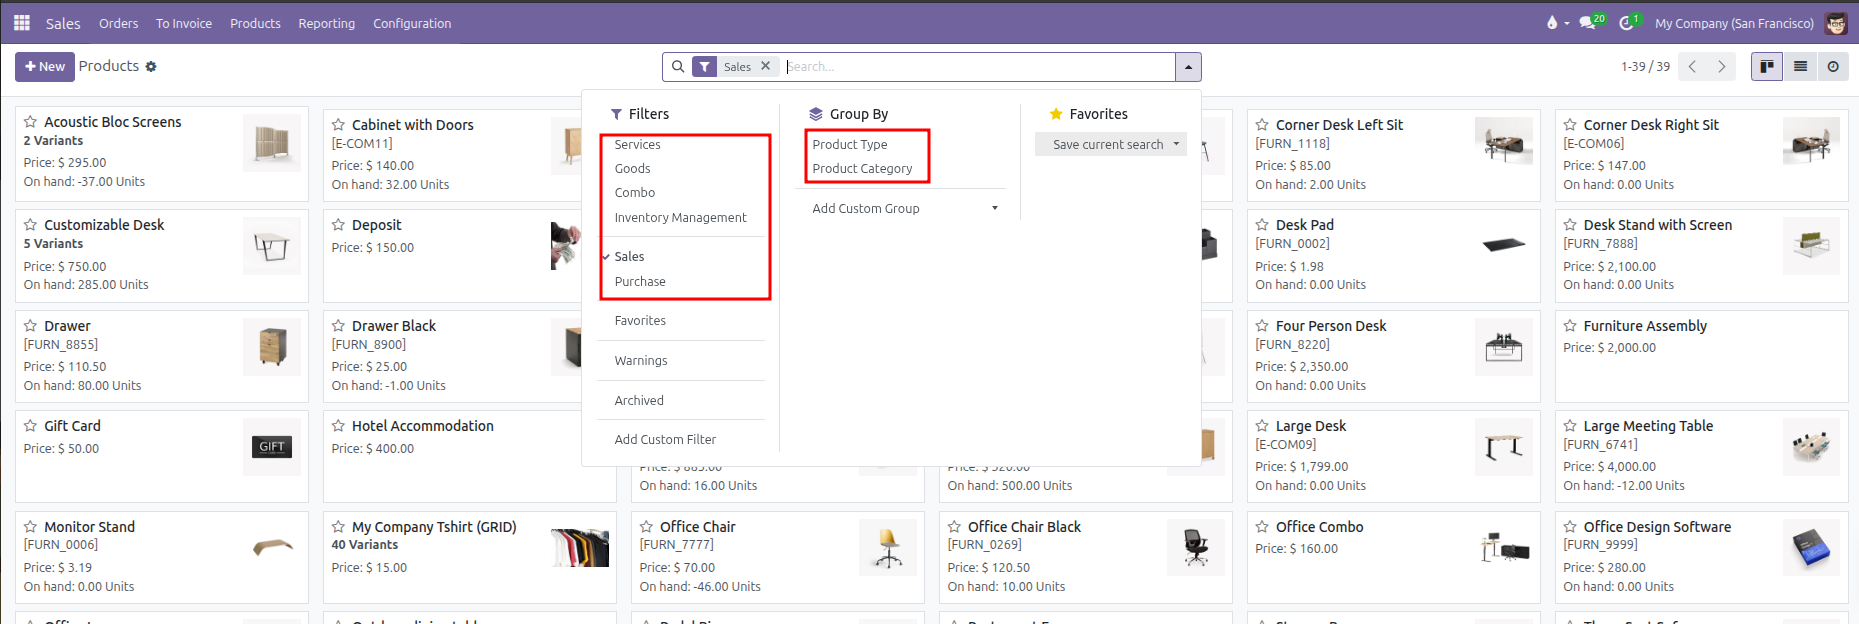
Task: Open the Large Desk product thumbnail
Action: pos(1503,446)
